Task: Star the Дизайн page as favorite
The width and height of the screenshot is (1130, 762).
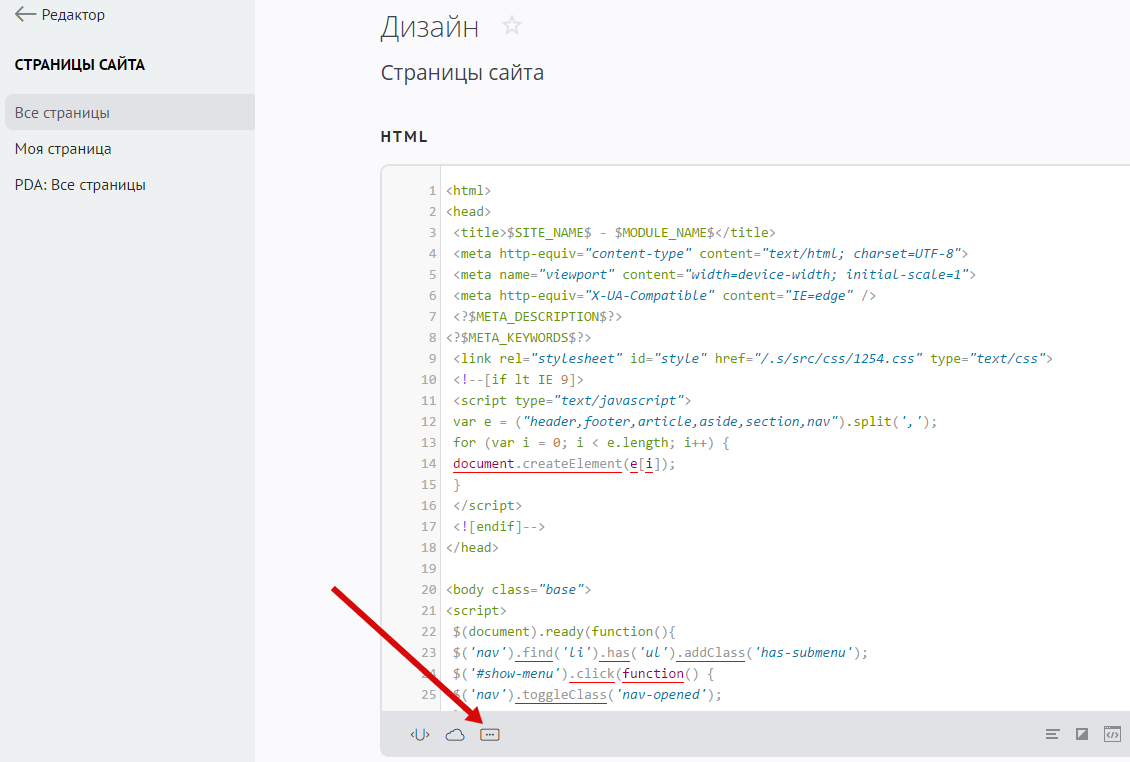Action: pos(512,26)
